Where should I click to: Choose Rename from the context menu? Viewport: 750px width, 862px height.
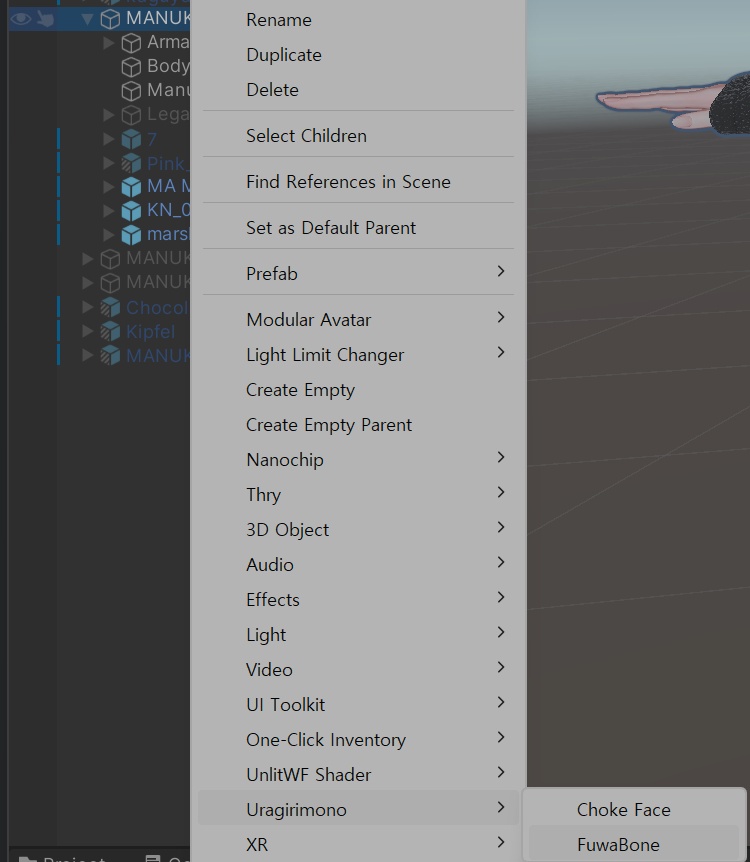click(x=357, y=20)
